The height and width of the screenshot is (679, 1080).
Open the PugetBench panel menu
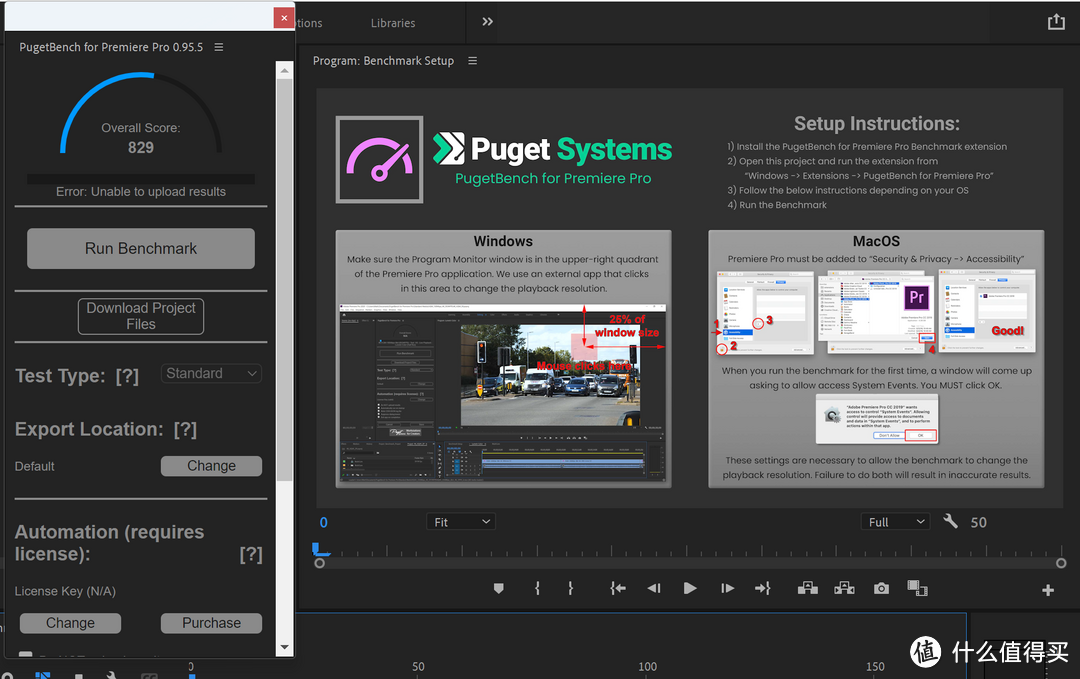tap(219, 47)
